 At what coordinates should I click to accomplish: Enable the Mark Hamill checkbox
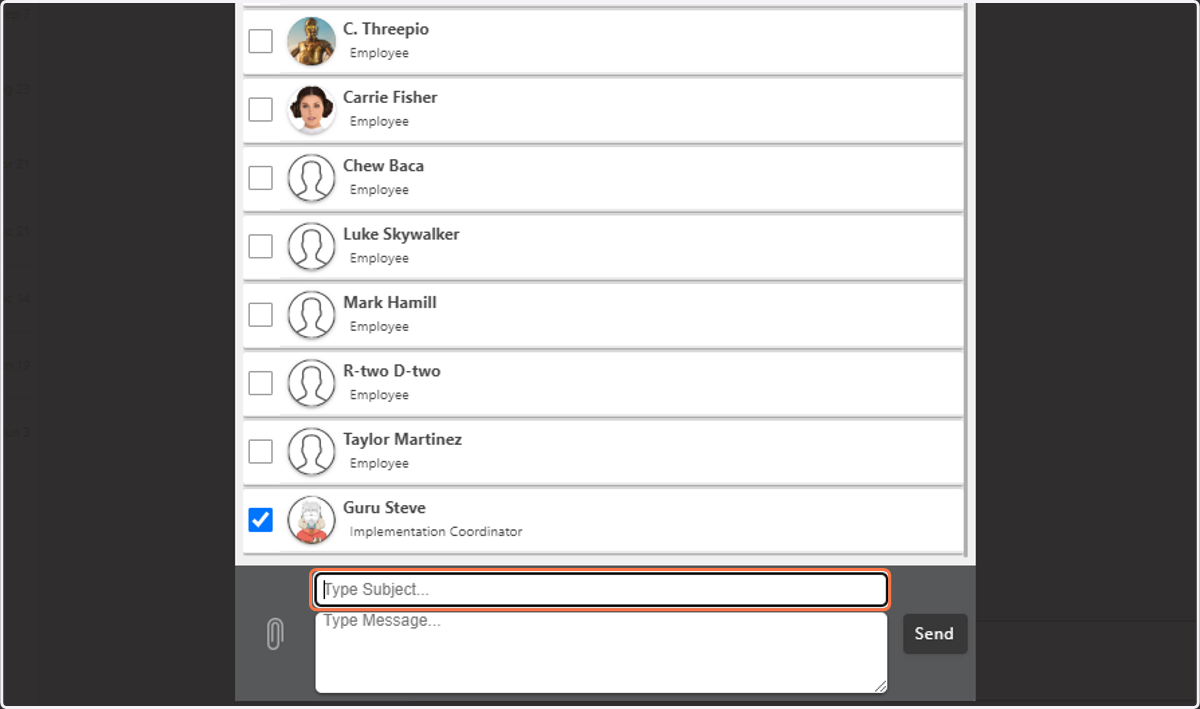tap(260, 314)
